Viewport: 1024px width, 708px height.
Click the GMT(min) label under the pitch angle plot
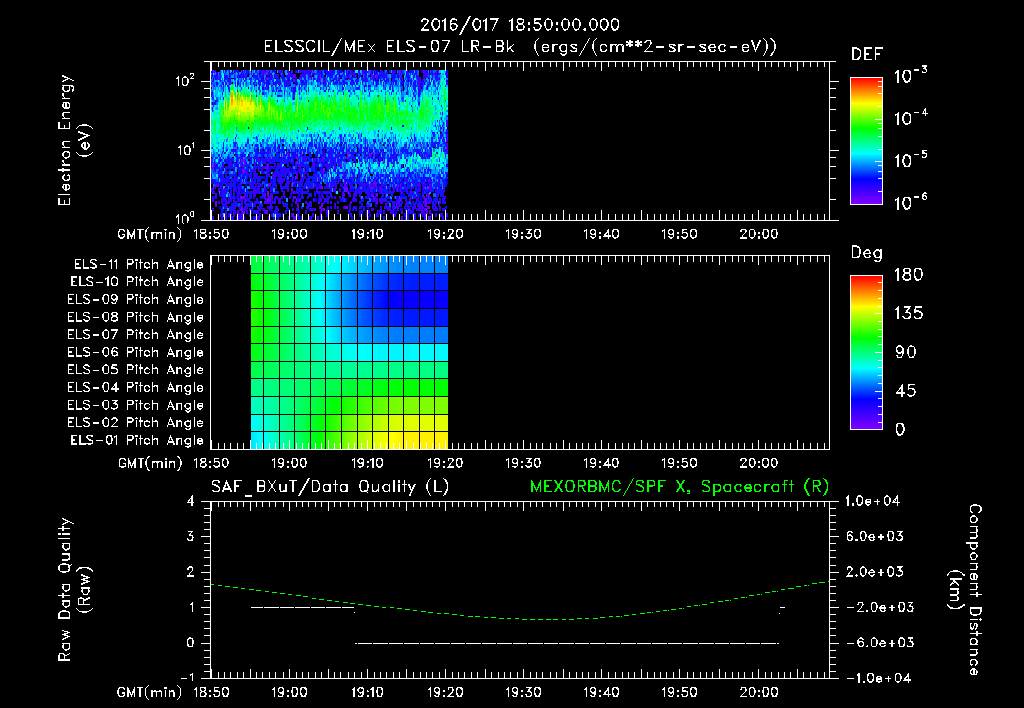(x=150, y=464)
